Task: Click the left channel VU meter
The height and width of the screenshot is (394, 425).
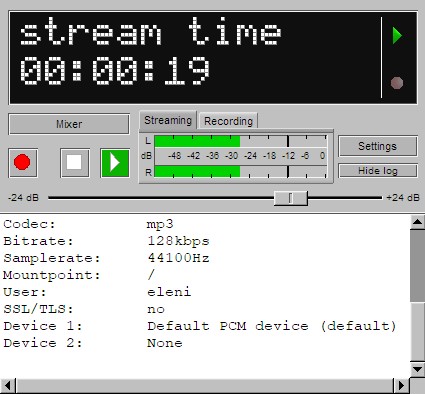Action: click(x=241, y=141)
